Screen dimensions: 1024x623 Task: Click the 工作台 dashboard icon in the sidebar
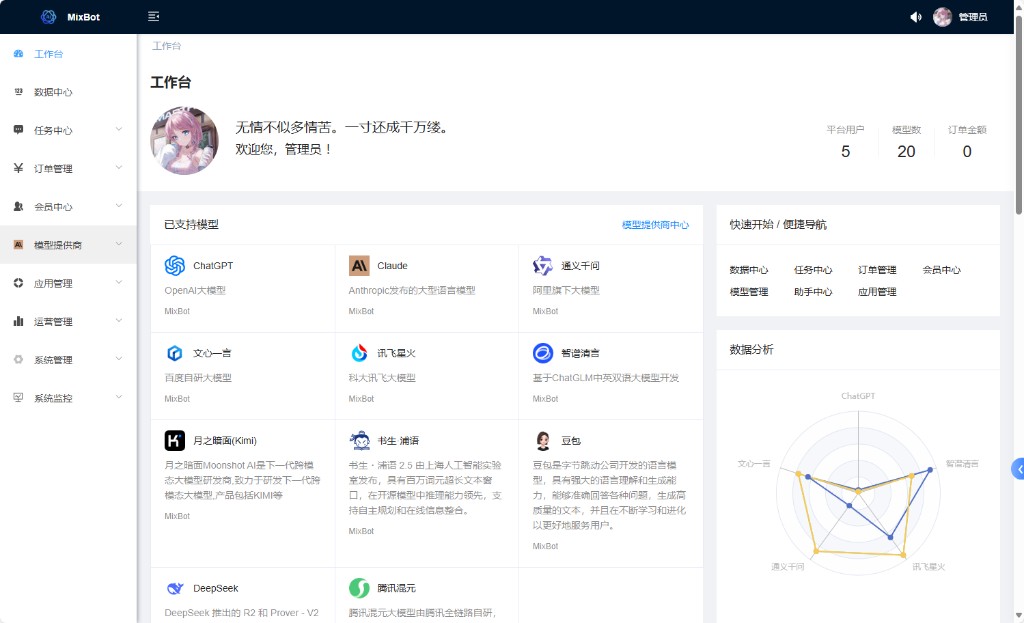pyautogui.click(x=18, y=54)
